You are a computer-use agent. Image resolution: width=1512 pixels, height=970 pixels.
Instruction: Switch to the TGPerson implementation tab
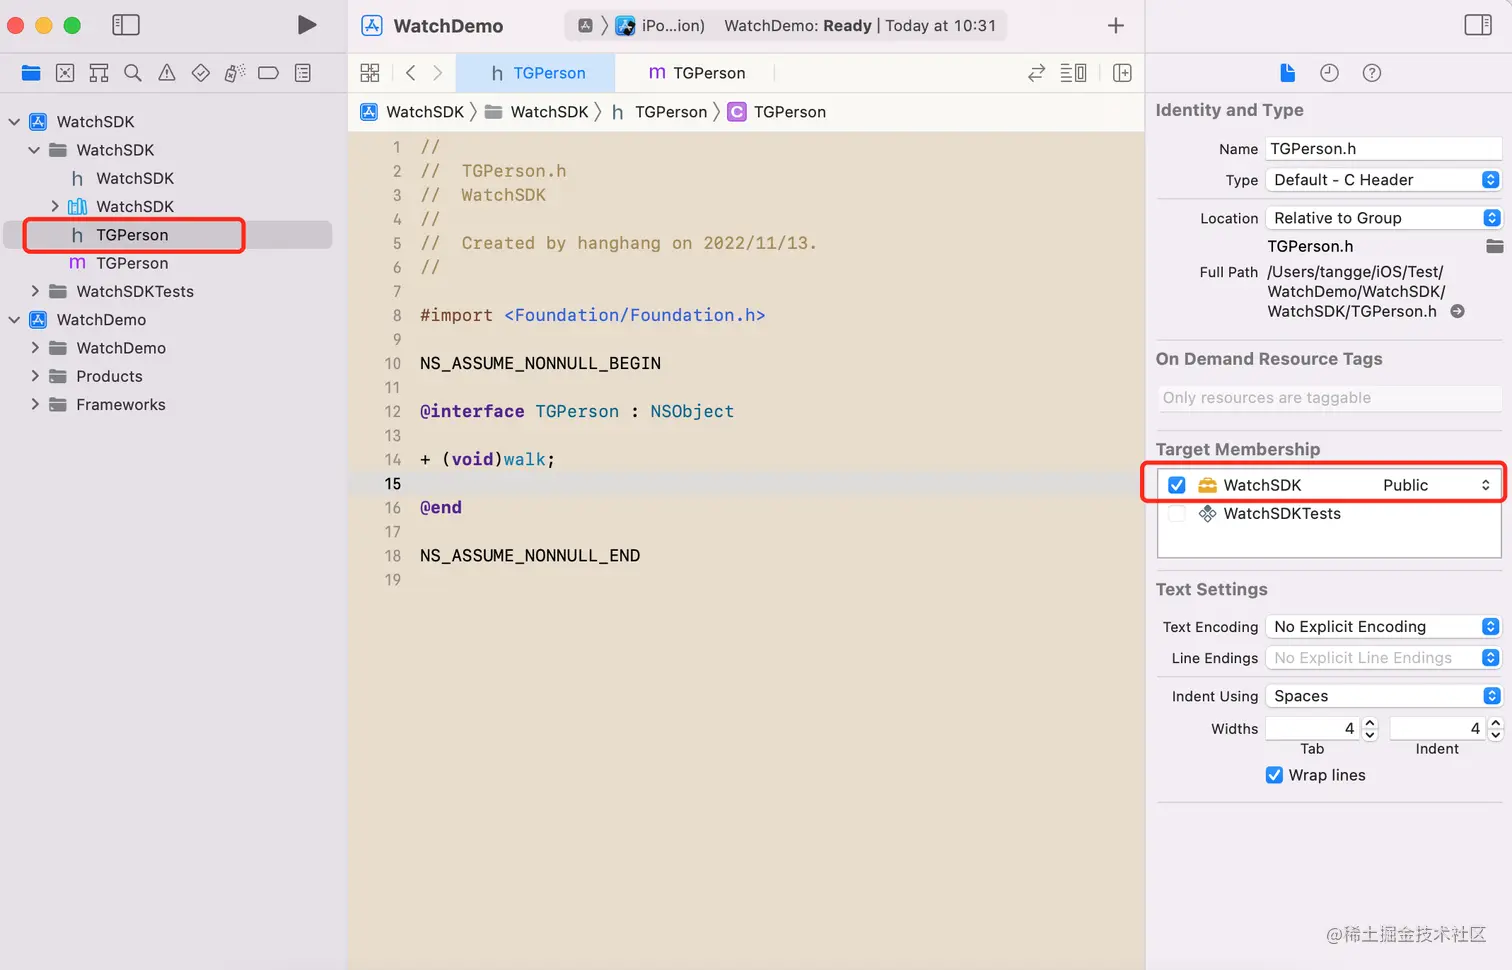click(696, 73)
